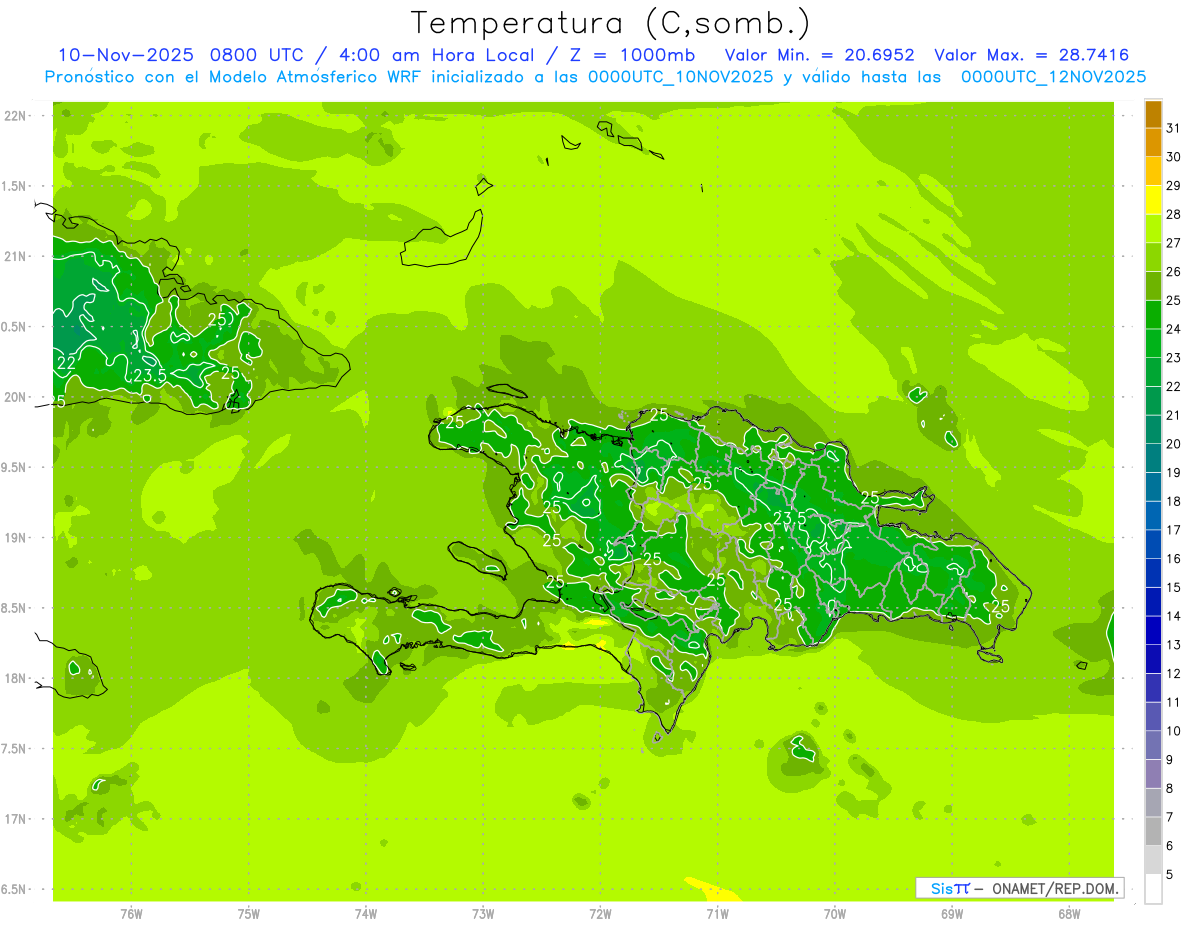This screenshot has height=927, width=1200.
Task: Click the '70W' longitude label
Action: click(x=835, y=914)
